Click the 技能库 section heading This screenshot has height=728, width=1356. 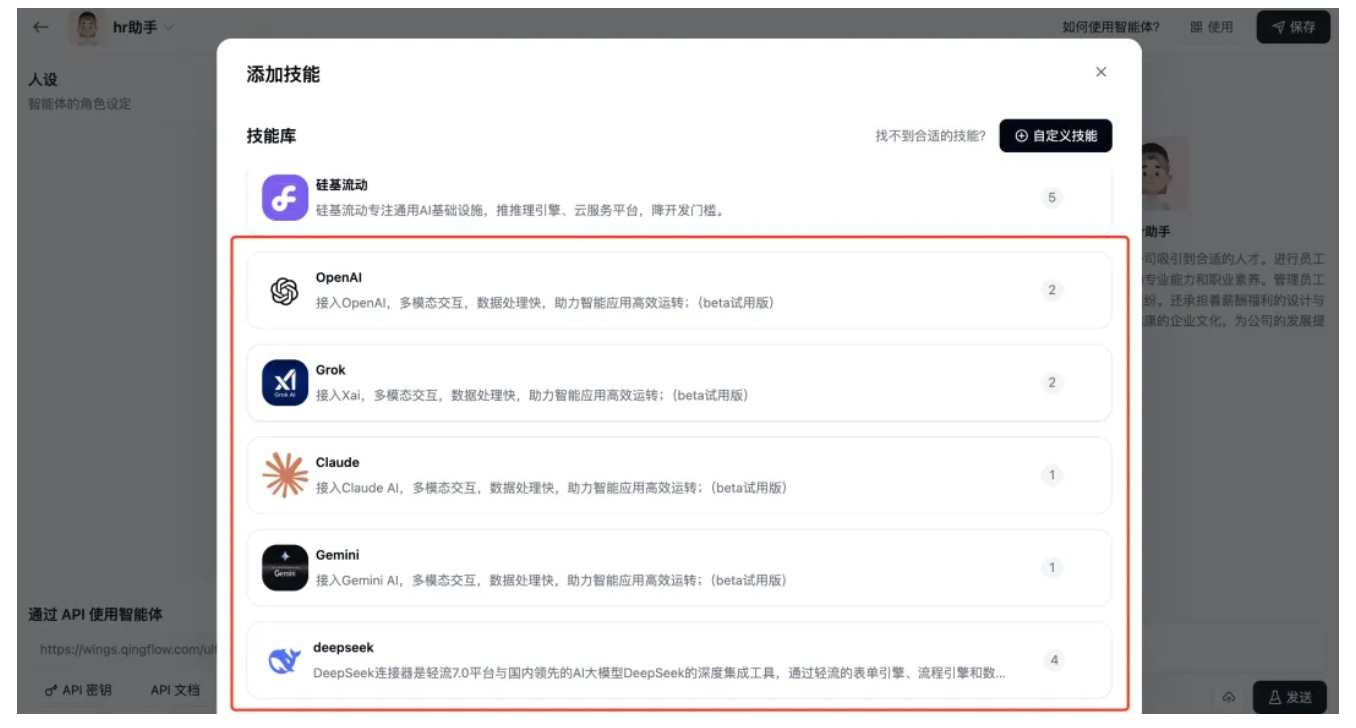coord(271,136)
